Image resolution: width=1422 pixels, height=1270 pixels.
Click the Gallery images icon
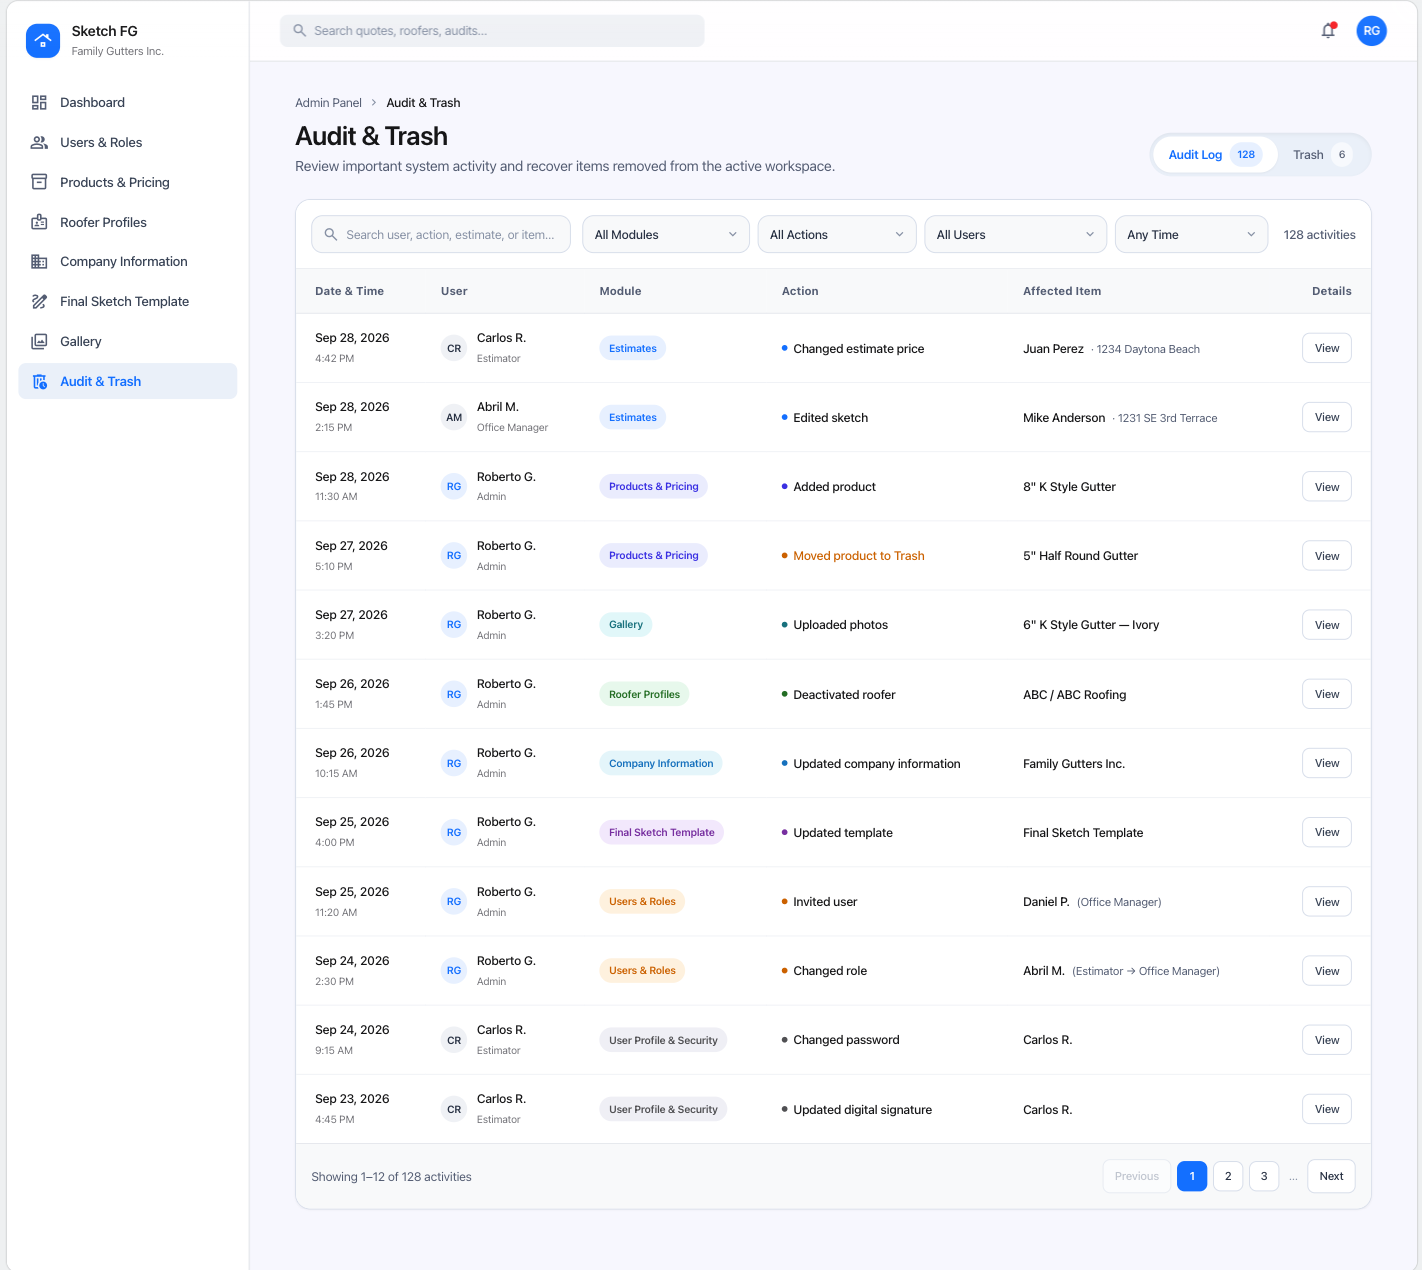[39, 341]
